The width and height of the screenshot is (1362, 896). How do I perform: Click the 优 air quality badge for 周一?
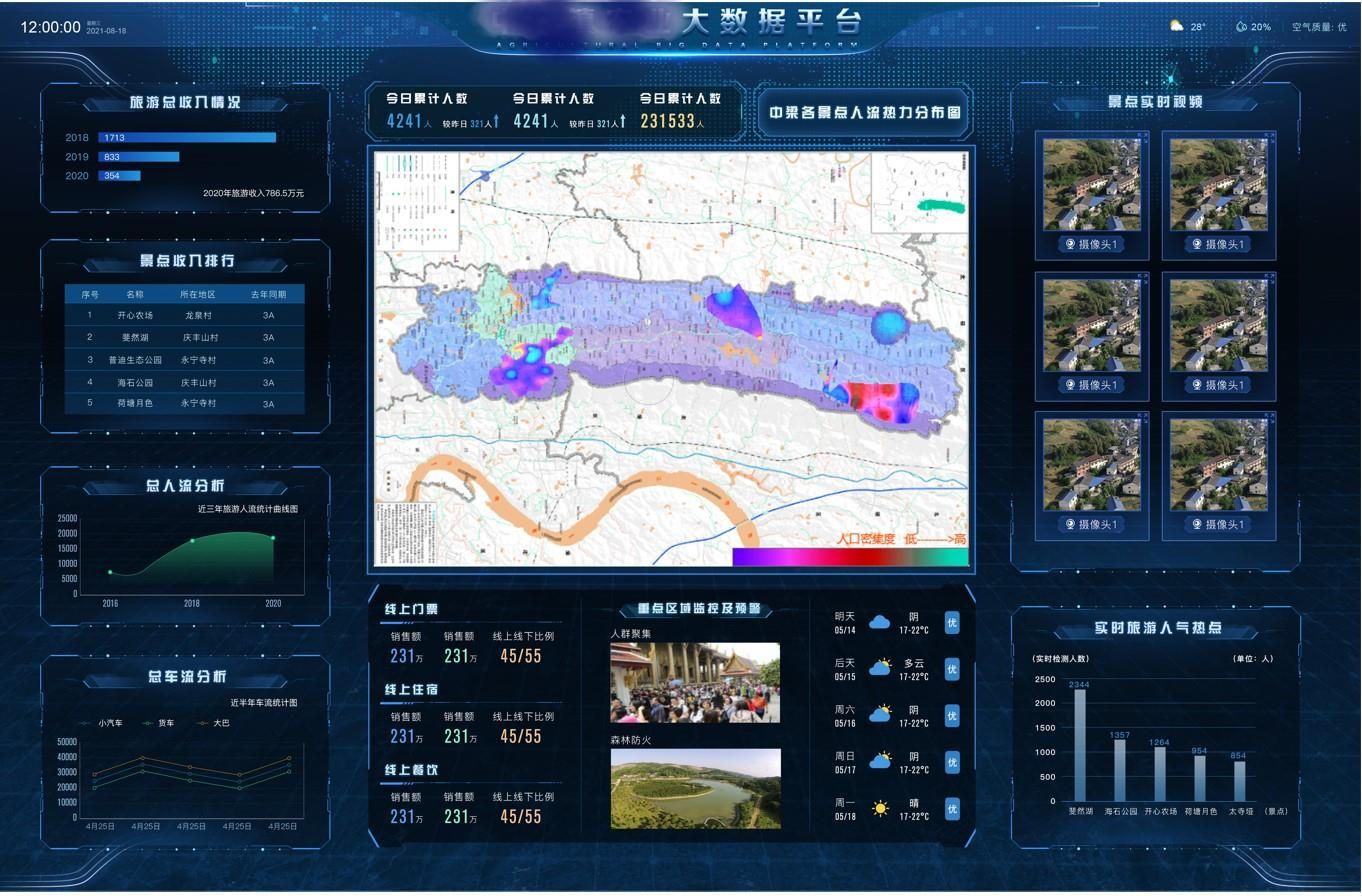(952, 808)
